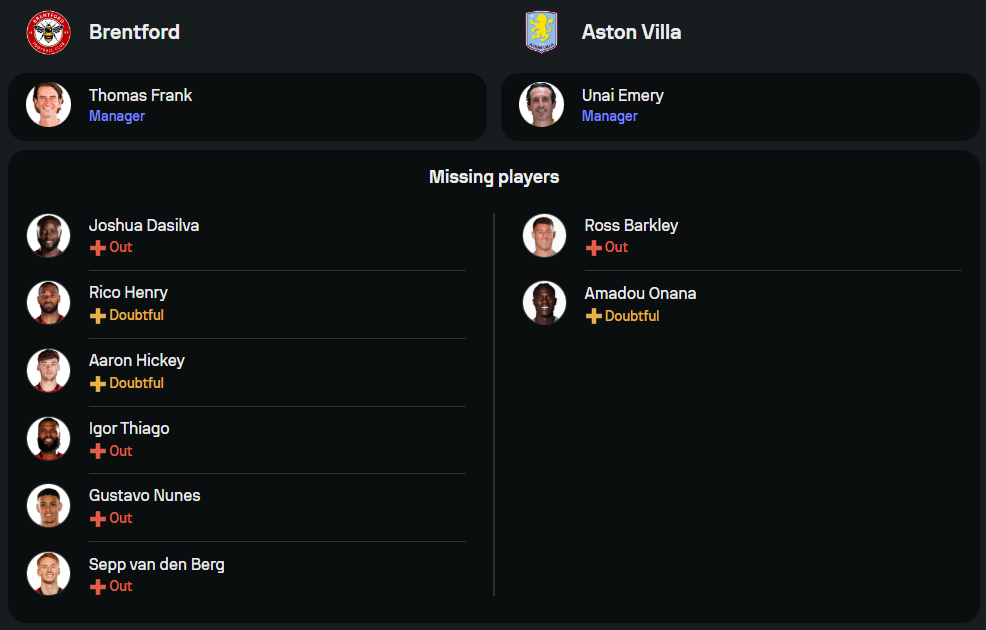Click the red injury cross beside Igor Thiago
The image size is (986, 630).
pos(97,452)
